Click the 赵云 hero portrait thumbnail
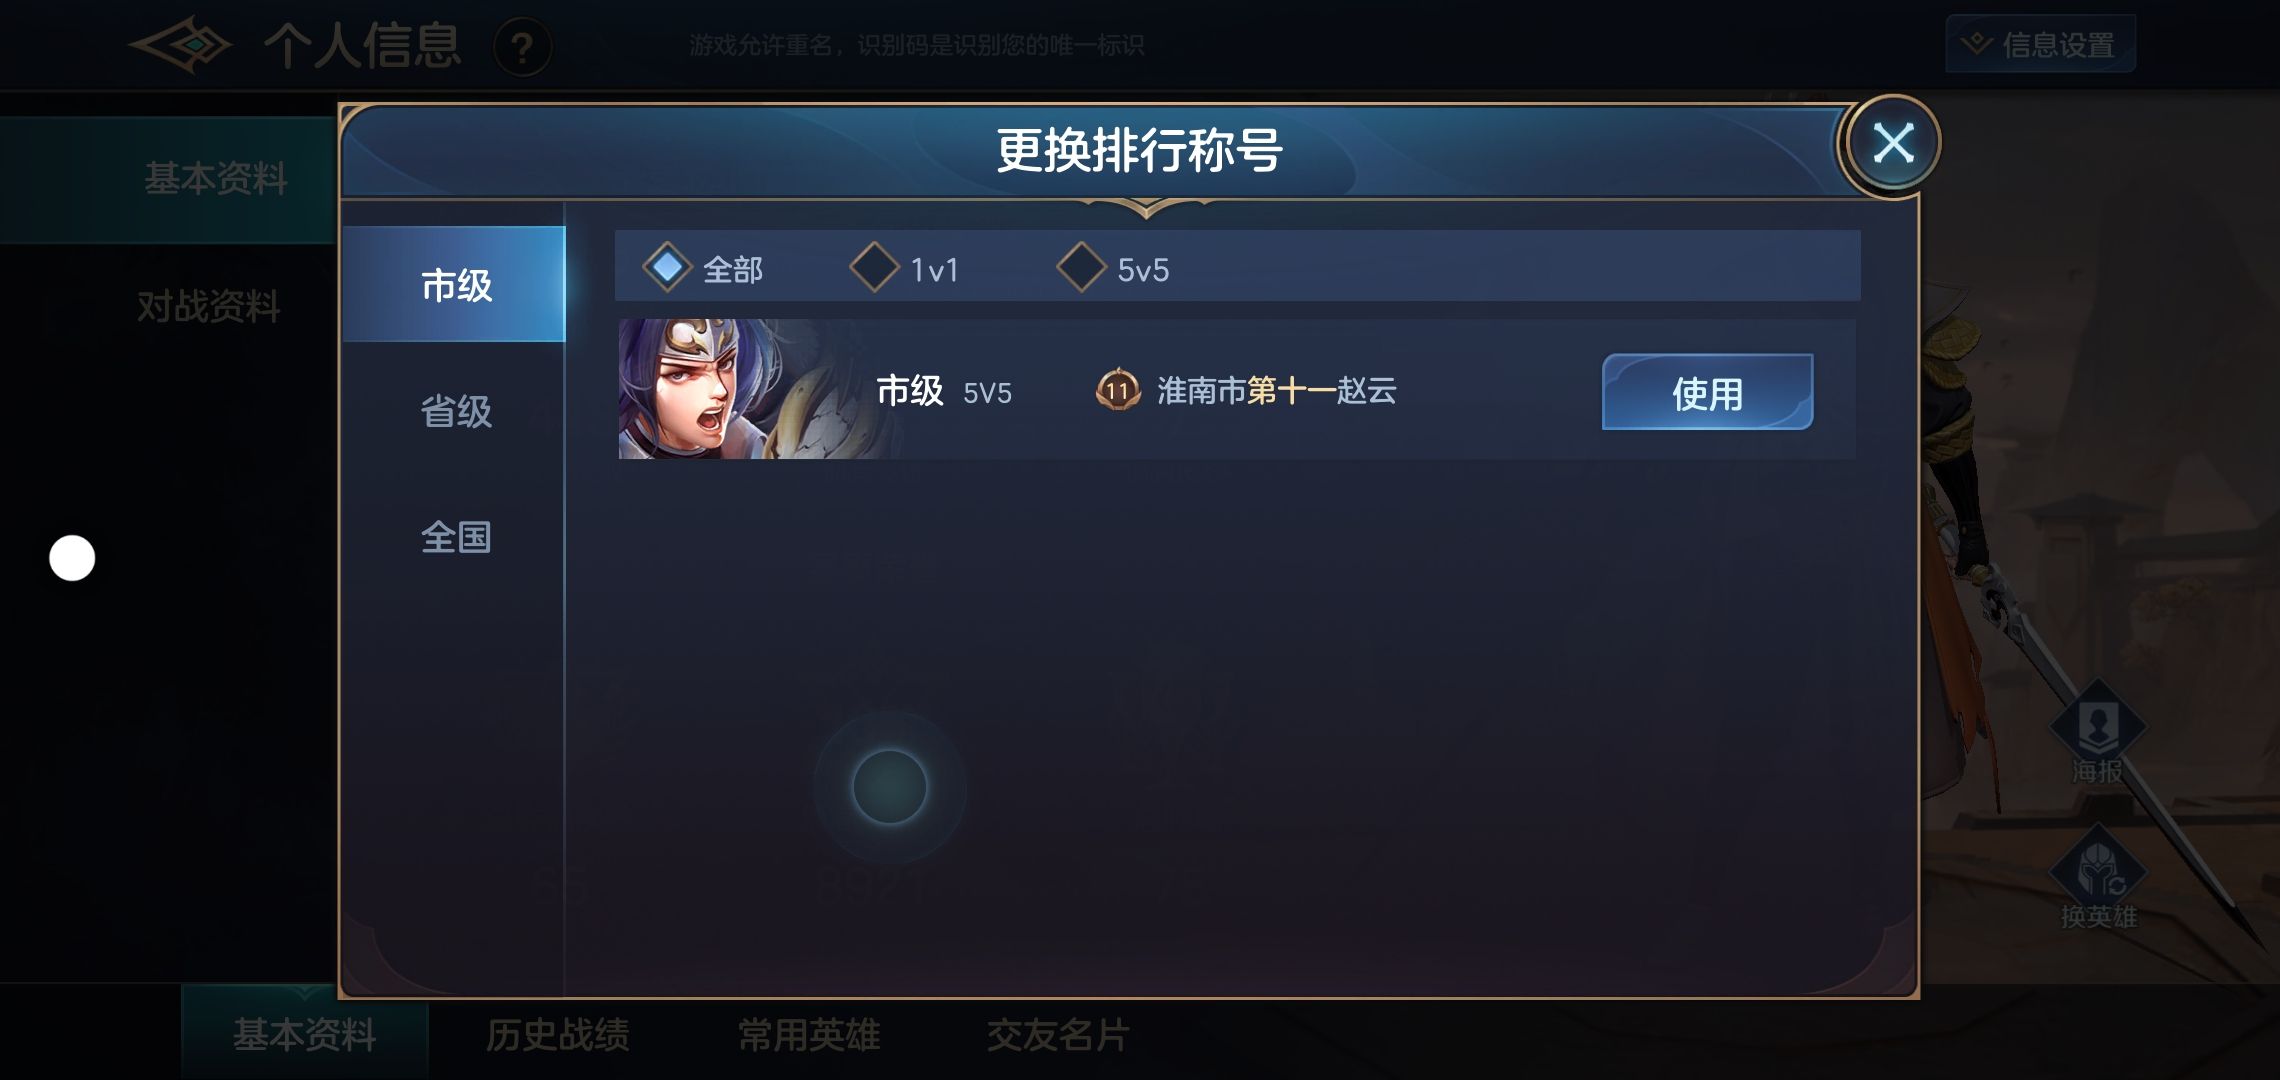2280x1080 pixels. point(749,389)
